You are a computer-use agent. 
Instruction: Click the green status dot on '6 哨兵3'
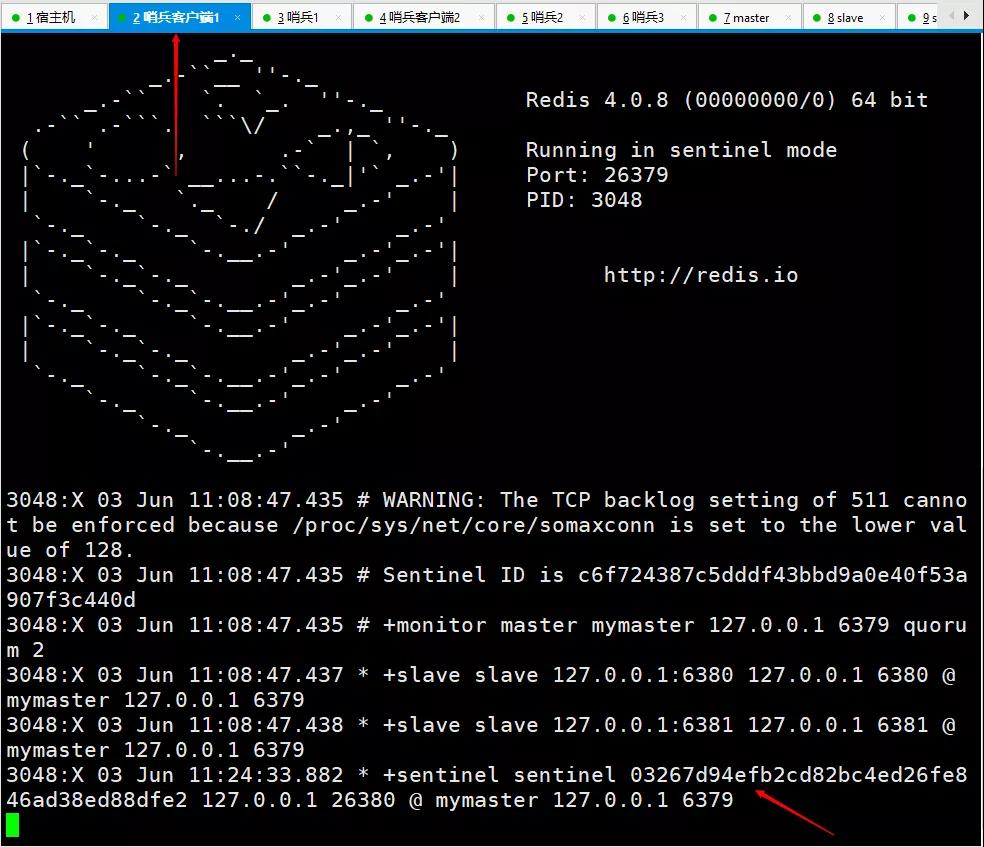tap(612, 18)
